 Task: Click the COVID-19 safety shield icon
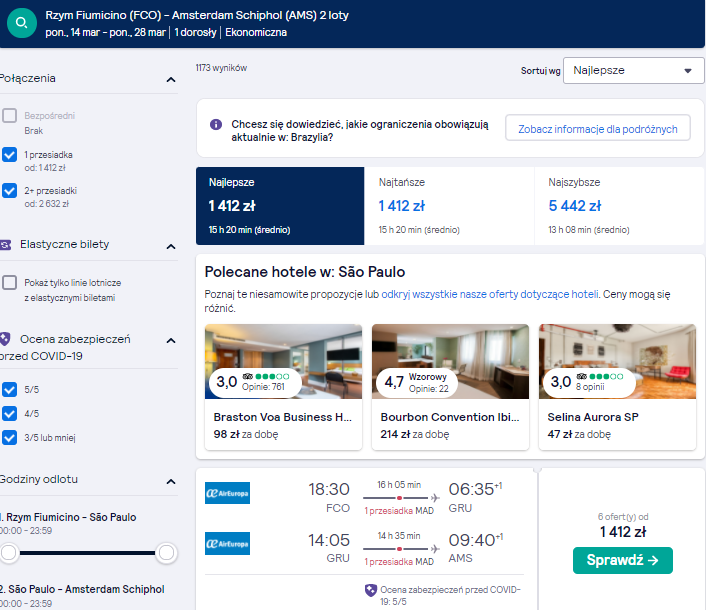5,339
